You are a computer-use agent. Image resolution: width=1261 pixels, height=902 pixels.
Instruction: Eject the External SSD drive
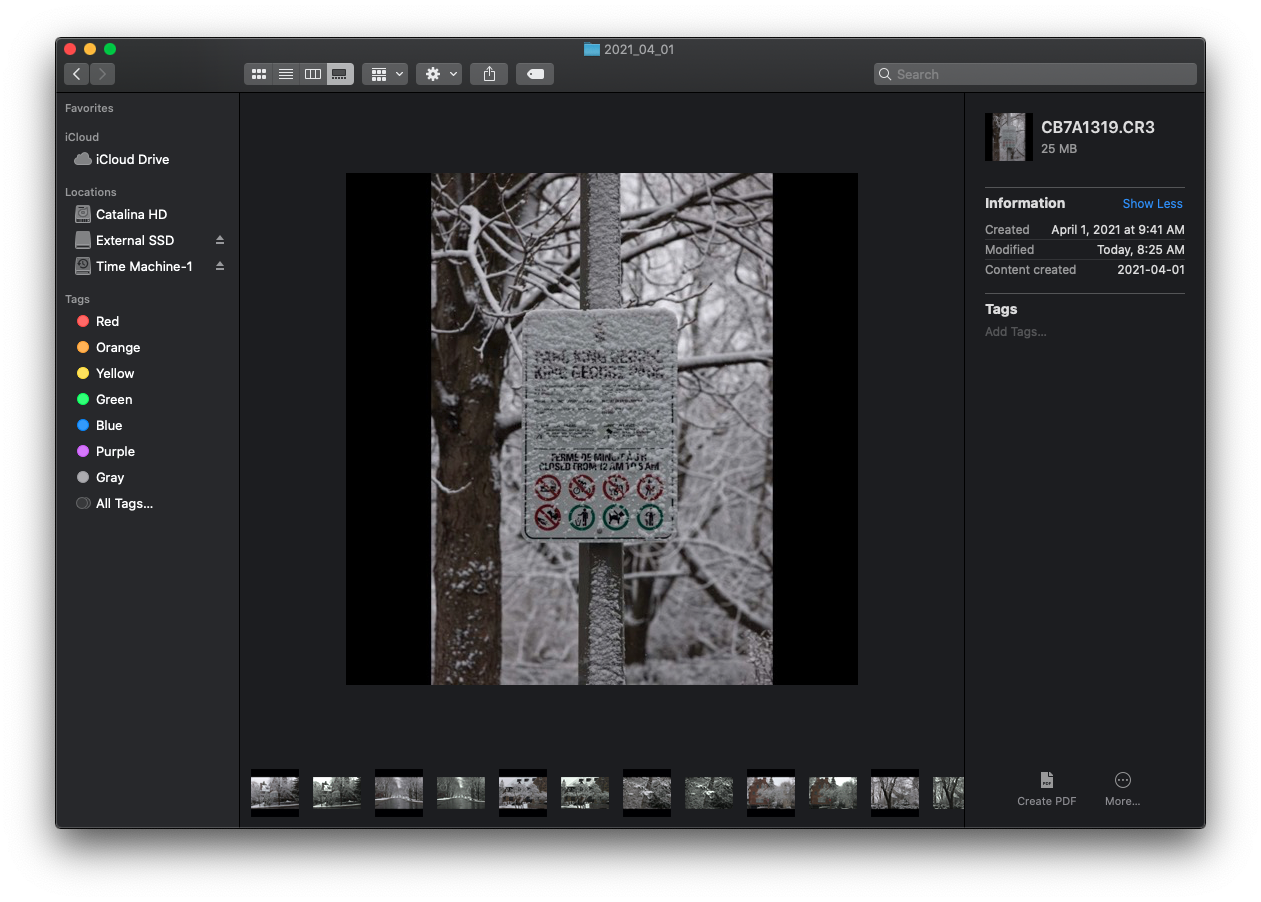[x=220, y=240]
